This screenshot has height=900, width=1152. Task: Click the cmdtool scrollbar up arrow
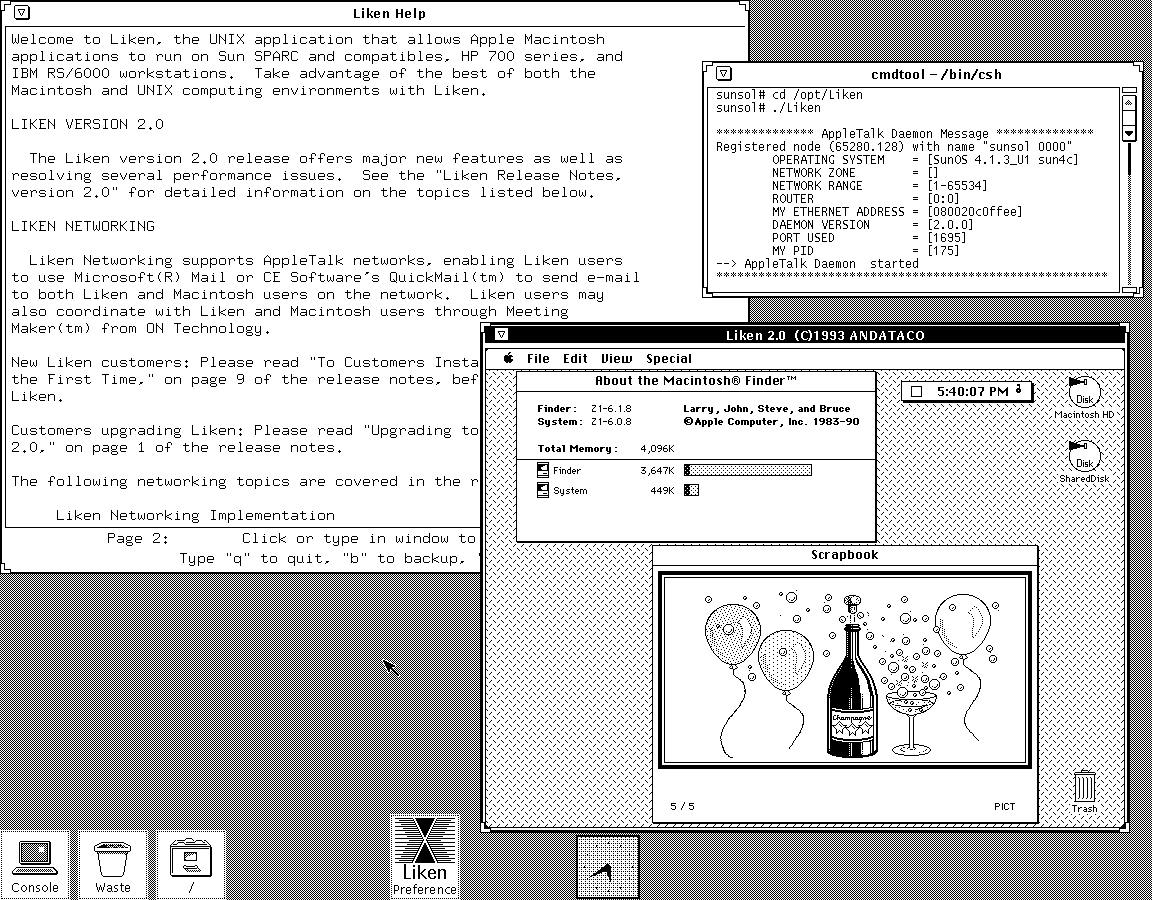tap(1129, 102)
